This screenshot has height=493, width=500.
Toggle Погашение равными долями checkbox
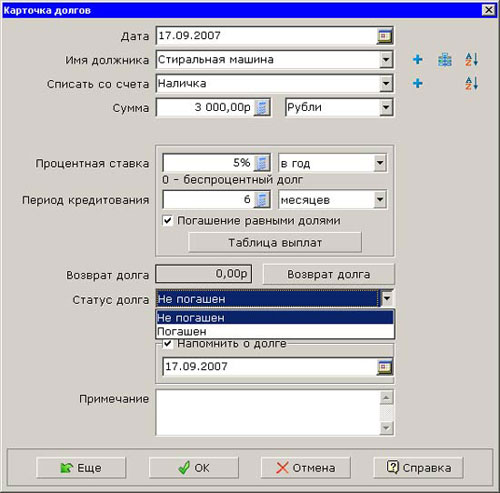click(168, 220)
